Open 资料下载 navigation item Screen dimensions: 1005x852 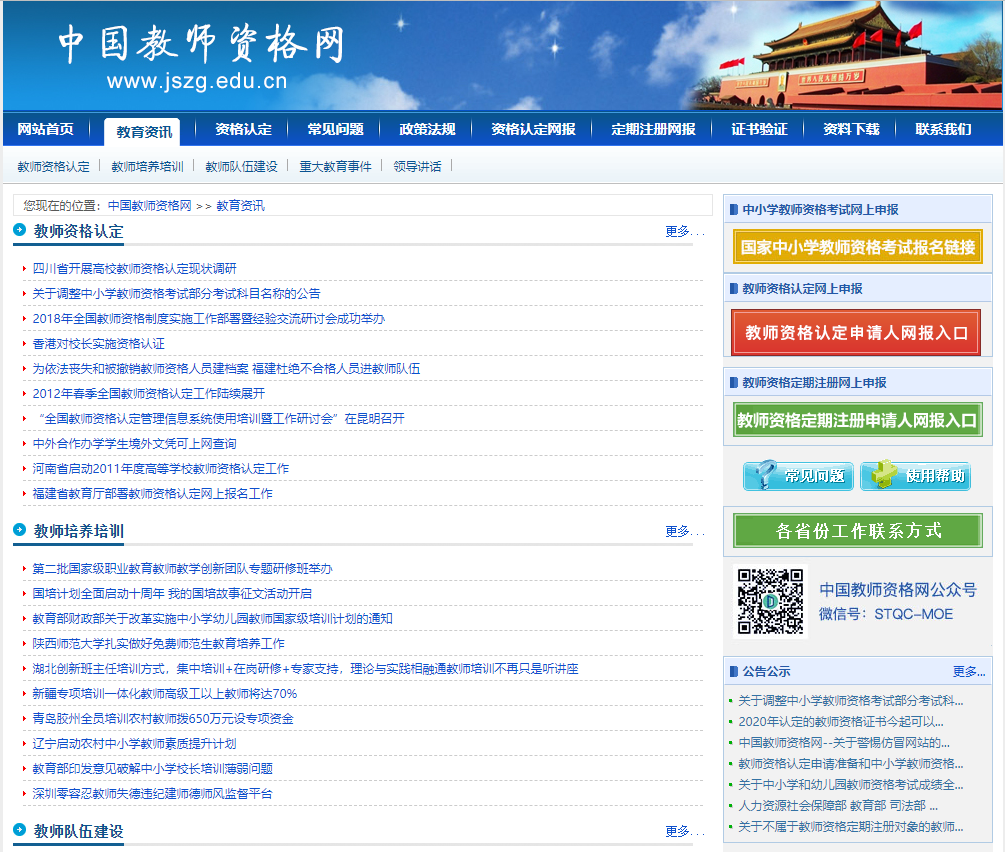point(851,129)
